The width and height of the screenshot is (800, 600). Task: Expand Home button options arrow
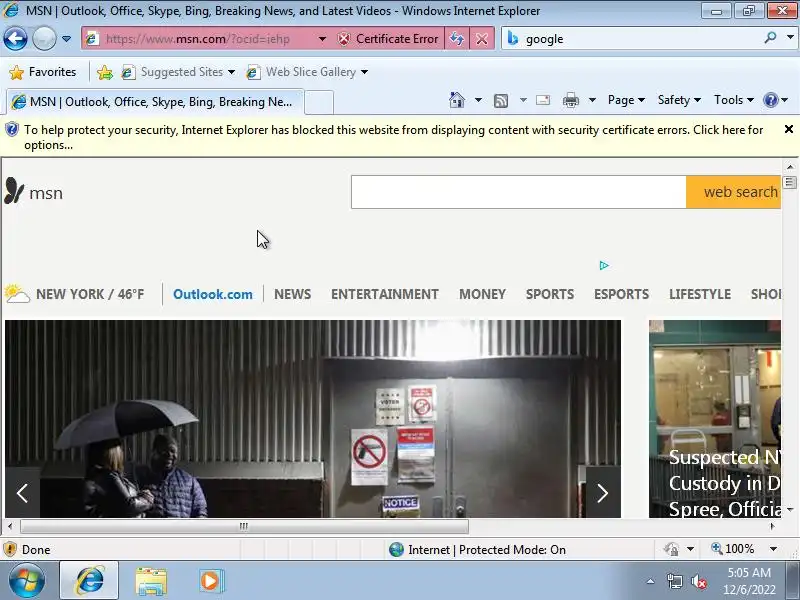(478, 100)
